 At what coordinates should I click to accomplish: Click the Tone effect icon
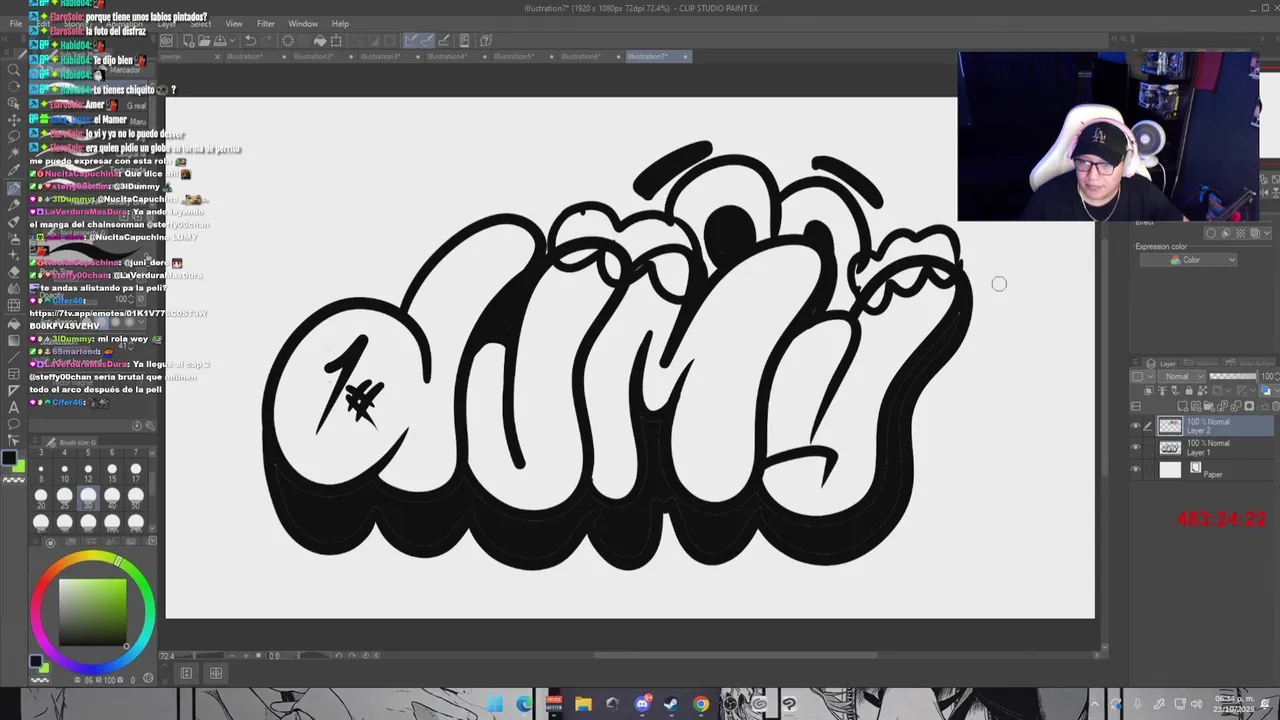[x=1241, y=233]
